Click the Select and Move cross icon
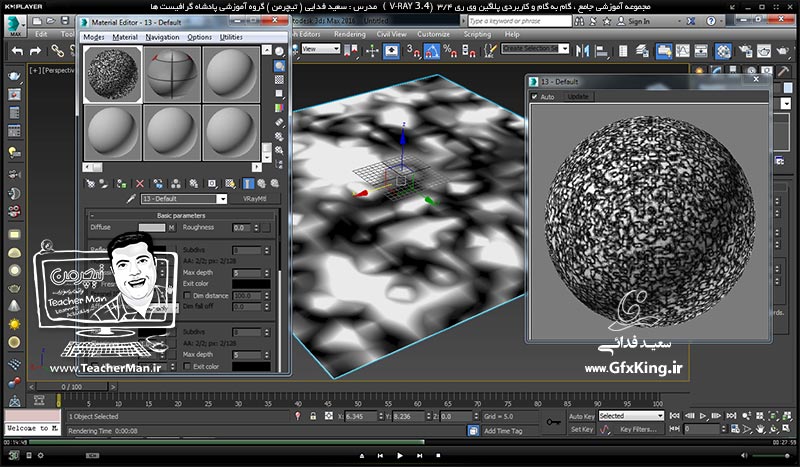Screen dimensions: 800x467 372,51
